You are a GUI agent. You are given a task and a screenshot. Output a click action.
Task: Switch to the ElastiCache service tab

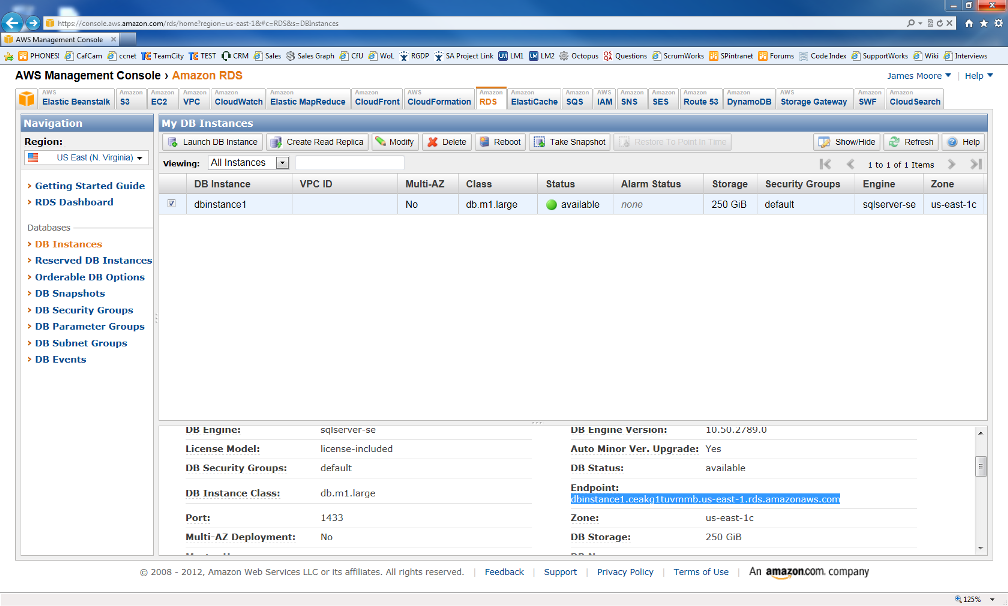[x=534, y=99]
